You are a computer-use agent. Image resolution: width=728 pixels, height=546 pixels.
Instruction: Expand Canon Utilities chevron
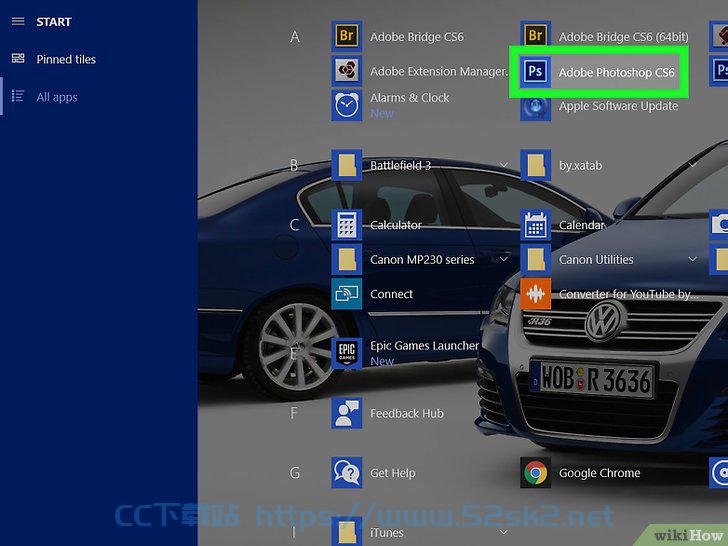coord(692,259)
